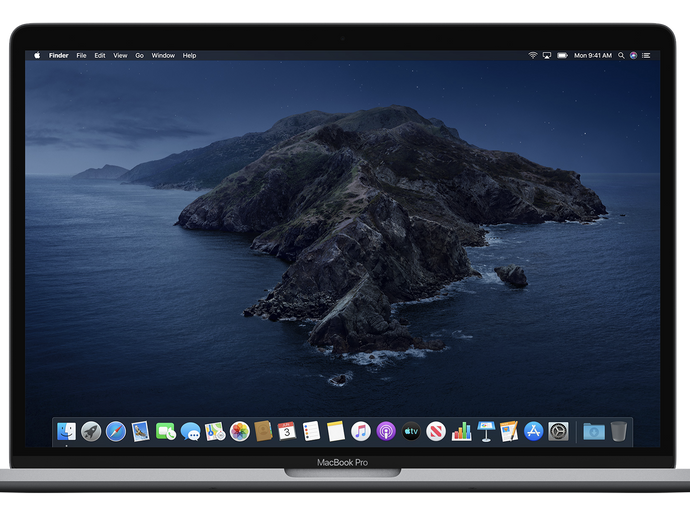Launch Launchpad rocket icon
690x518 pixels.
click(91, 431)
